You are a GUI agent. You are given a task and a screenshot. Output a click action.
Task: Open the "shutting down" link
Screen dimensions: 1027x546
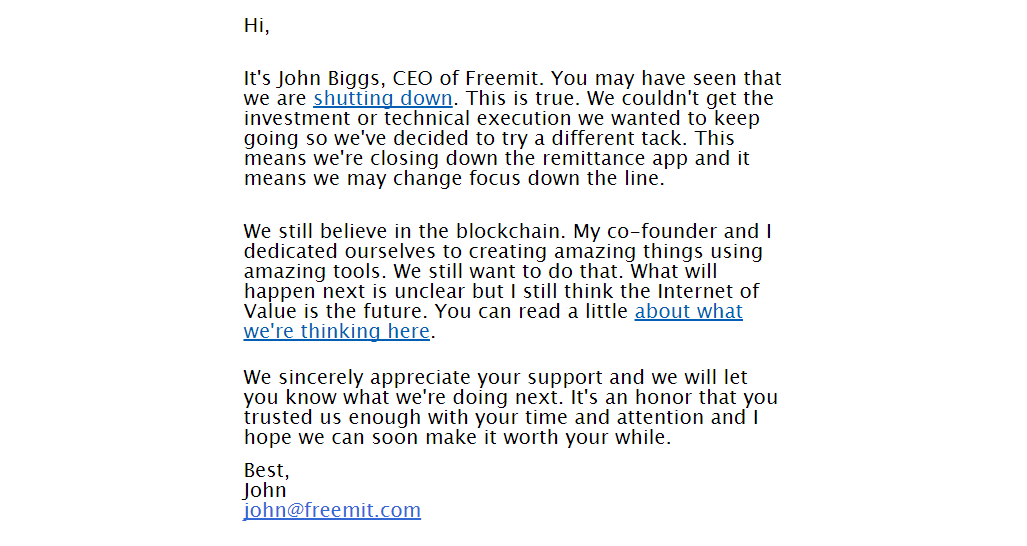click(x=383, y=99)
